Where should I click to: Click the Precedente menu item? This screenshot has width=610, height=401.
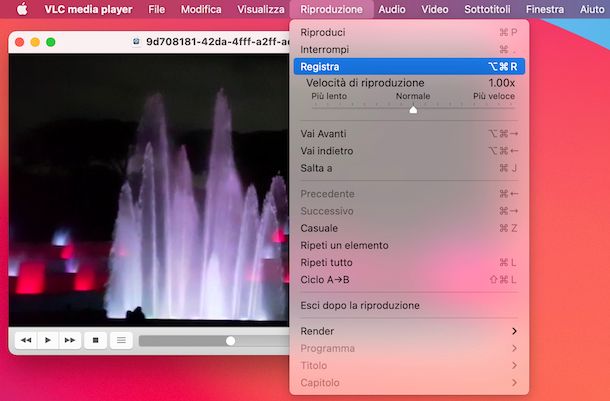[x=409, y=194]
